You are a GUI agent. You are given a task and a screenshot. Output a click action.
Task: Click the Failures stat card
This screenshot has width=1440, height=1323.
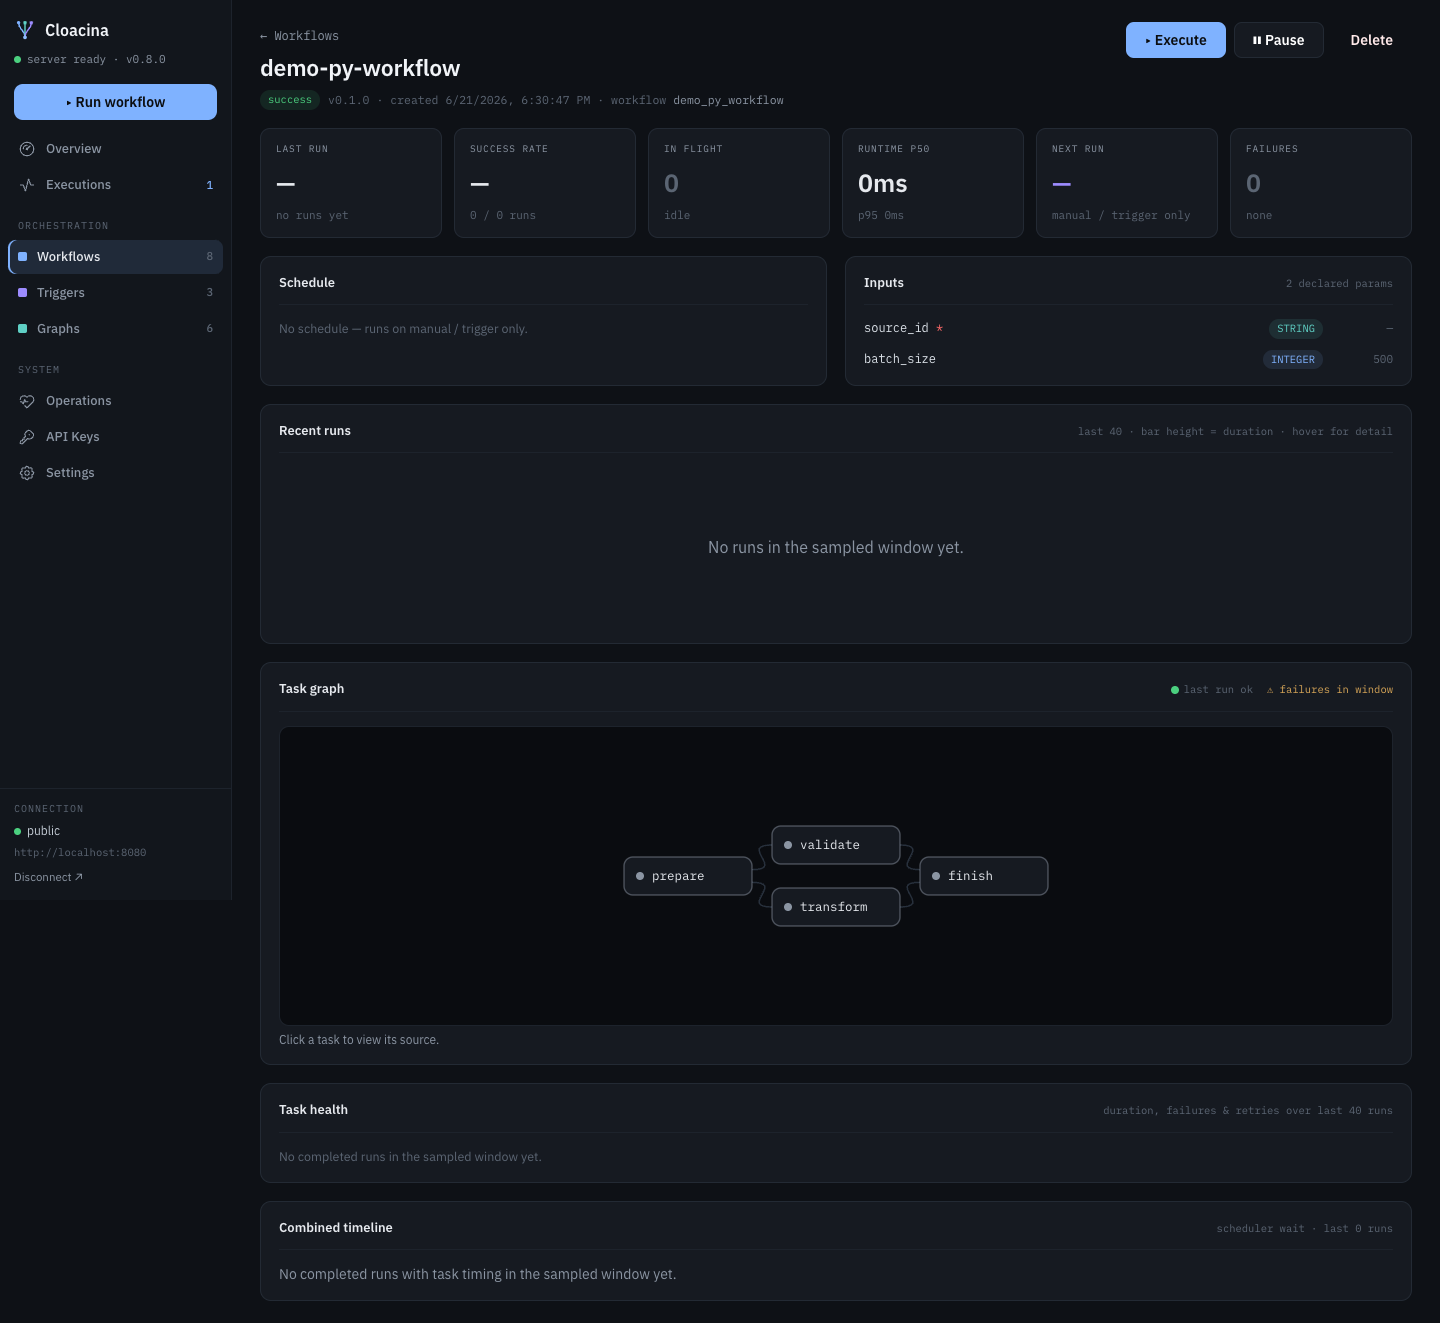point(1321,183)
